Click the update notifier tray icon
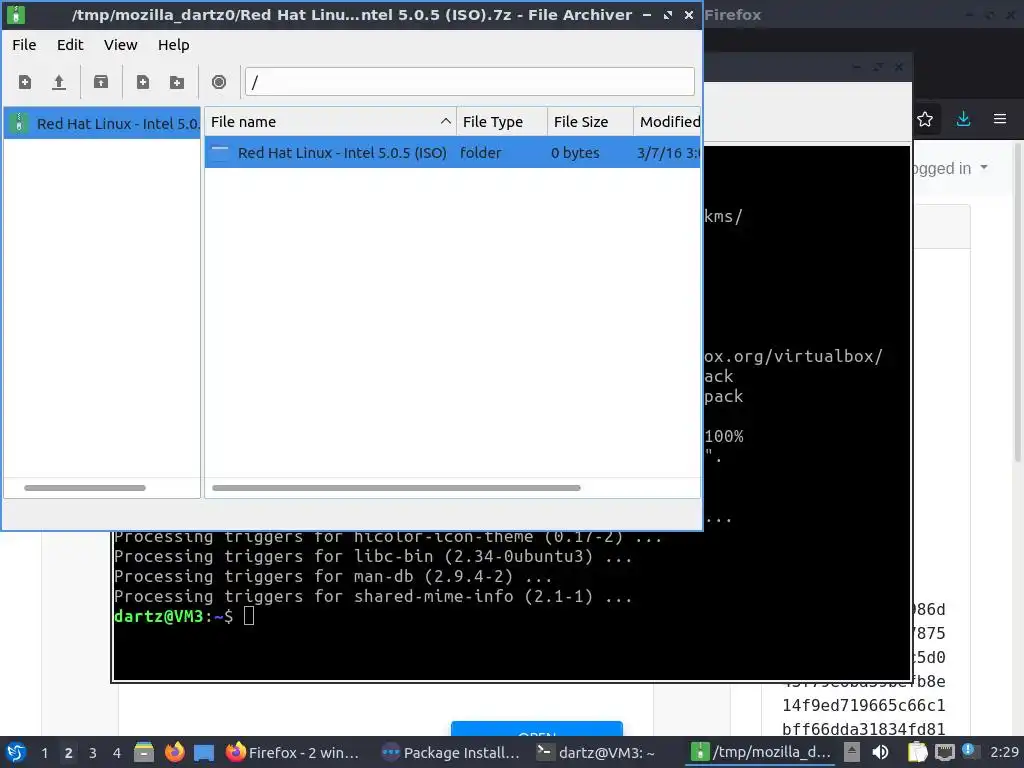 coord(969,752)
